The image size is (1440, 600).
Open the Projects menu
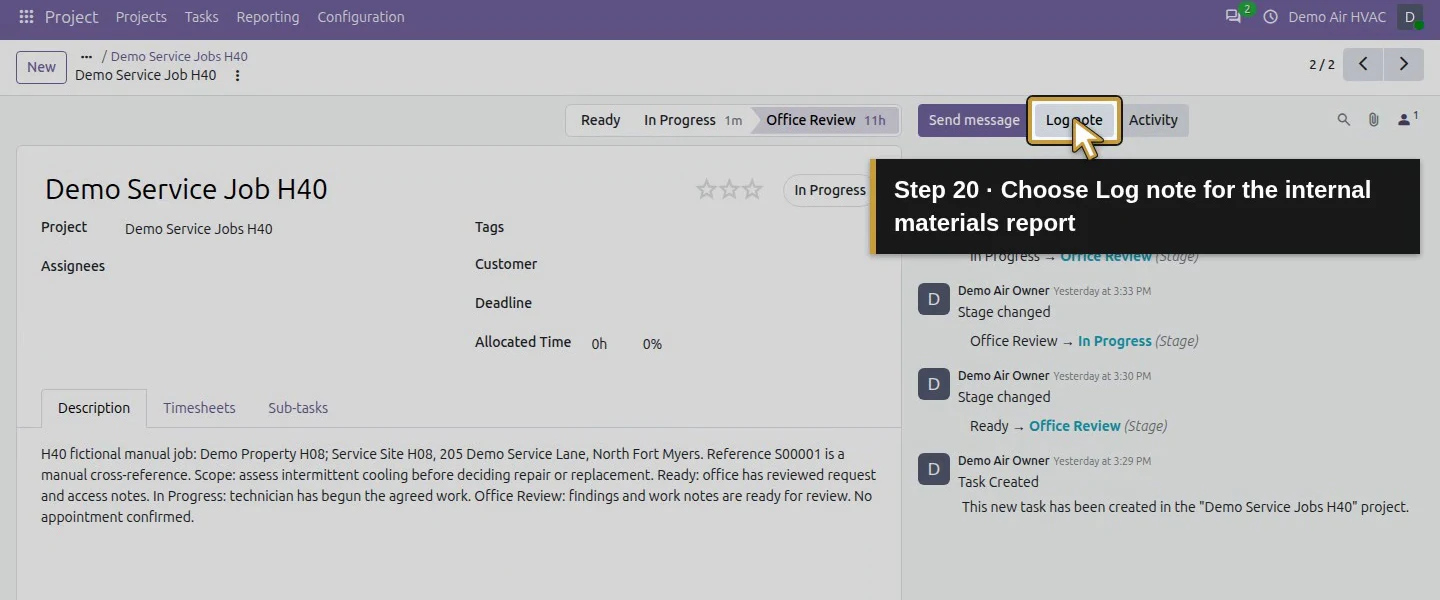pyautogui.click(x=141, y=17)
